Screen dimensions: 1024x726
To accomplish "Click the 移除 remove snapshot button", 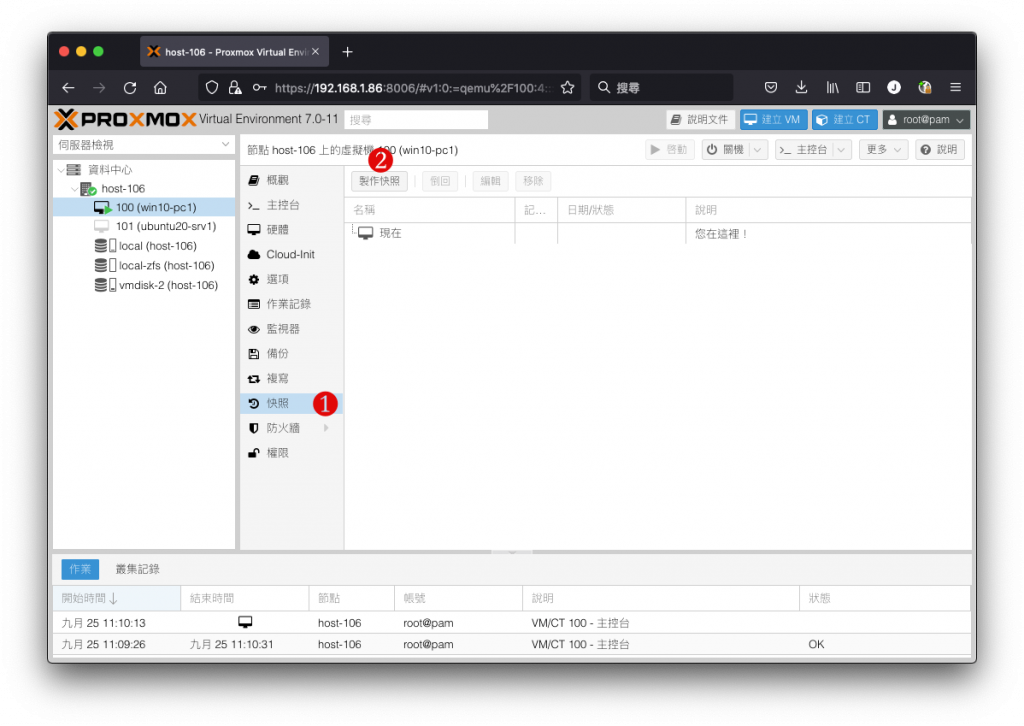I will (x=534, y=181).
